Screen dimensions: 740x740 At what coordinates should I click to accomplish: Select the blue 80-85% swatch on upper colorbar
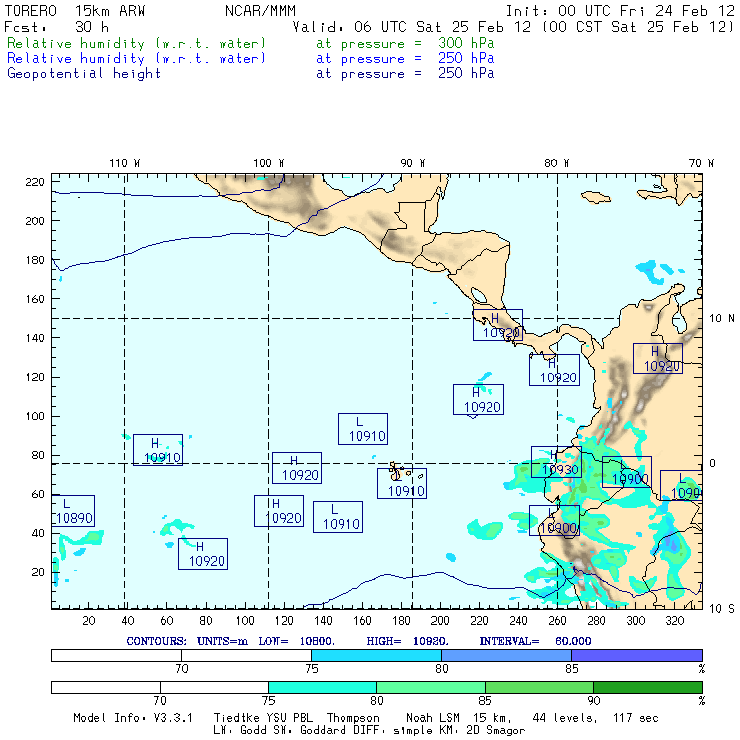[x=506, y=655]
